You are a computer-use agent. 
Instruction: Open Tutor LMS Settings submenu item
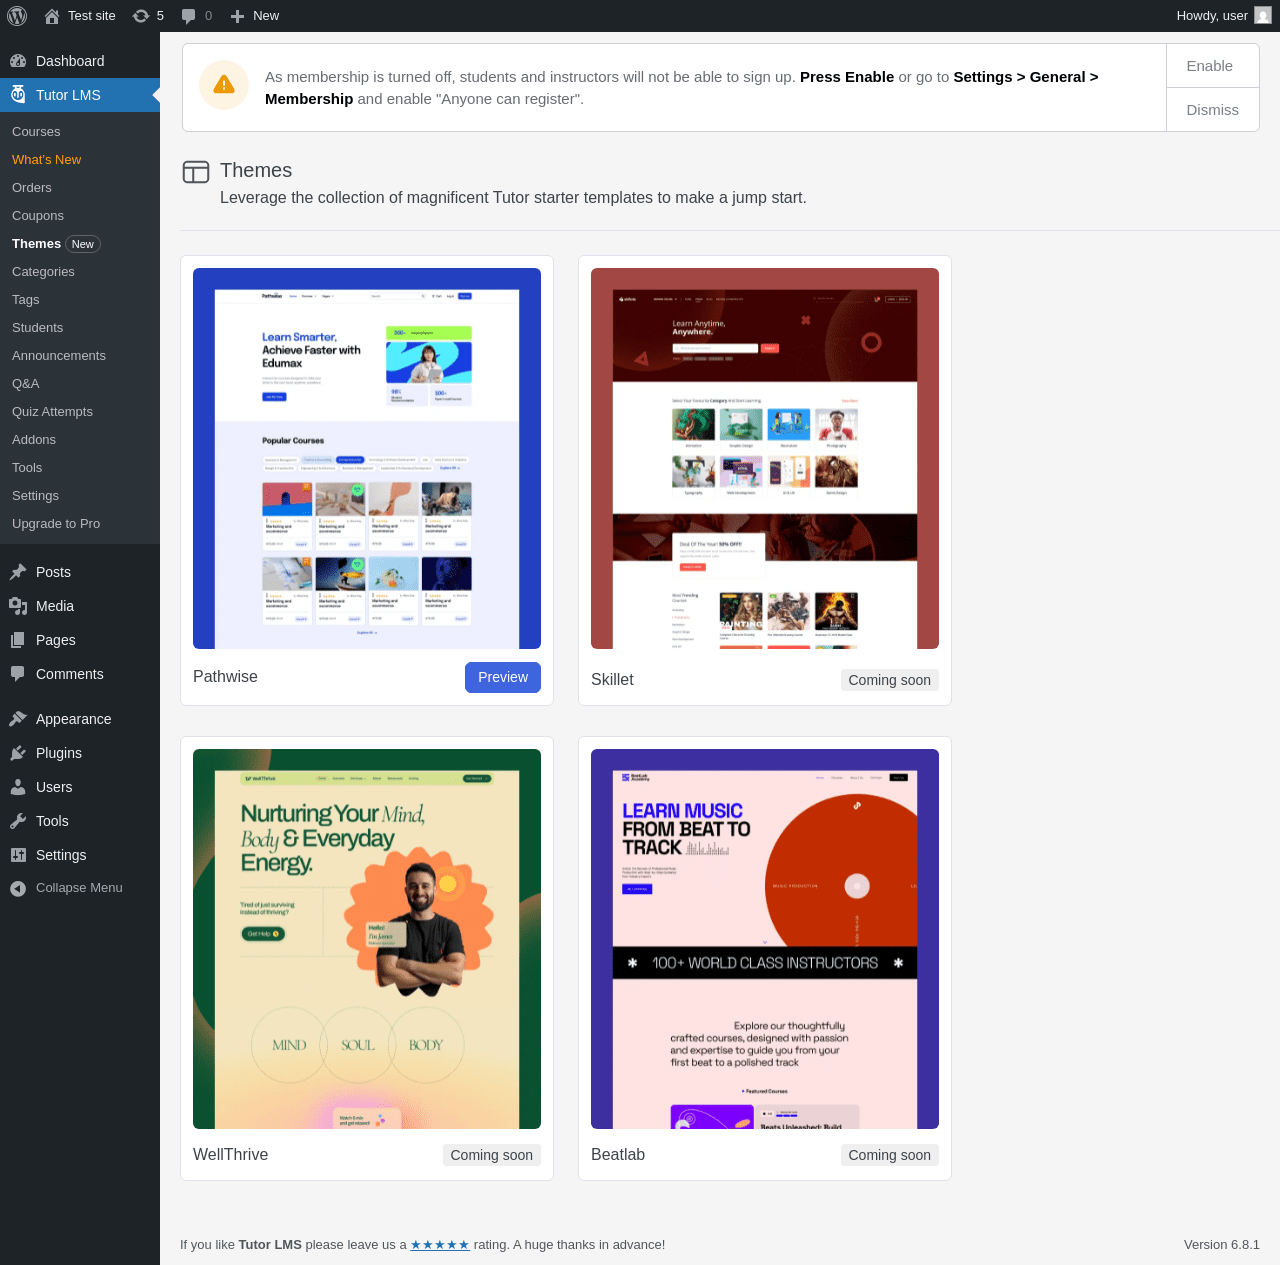[35, 496]
